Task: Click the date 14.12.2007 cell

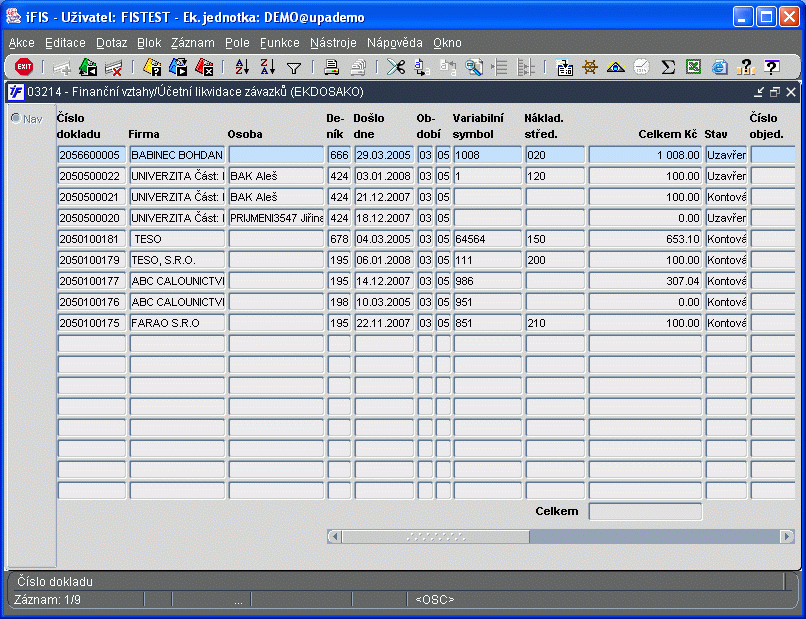Action: [384, 281]
